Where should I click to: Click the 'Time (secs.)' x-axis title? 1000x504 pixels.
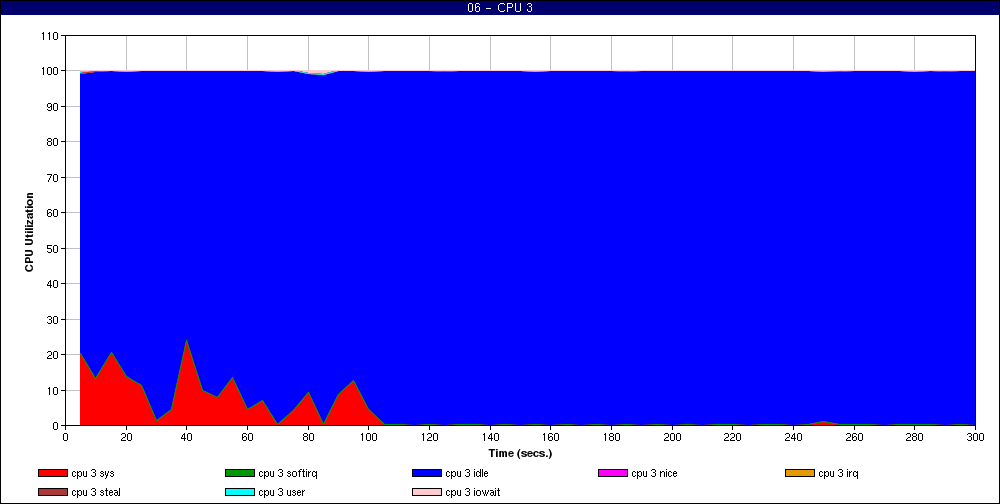click(520, 454)
